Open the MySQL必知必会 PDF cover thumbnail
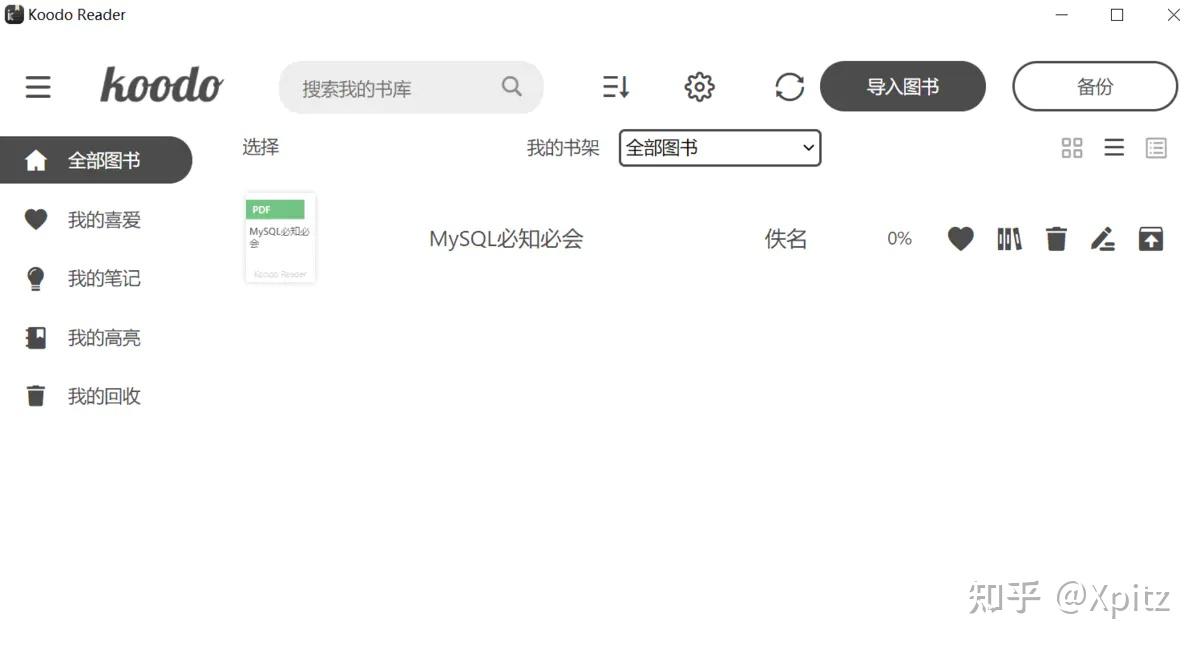The width and height of the screenshot is (1200, 651). [280, 238]
